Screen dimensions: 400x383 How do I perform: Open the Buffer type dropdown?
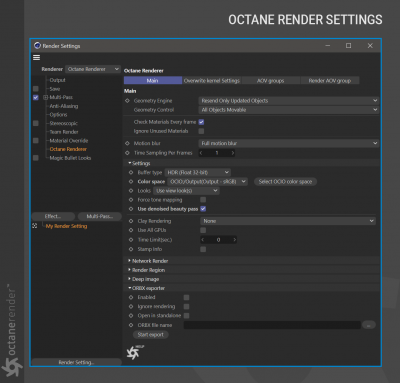(x=198, y=172)
